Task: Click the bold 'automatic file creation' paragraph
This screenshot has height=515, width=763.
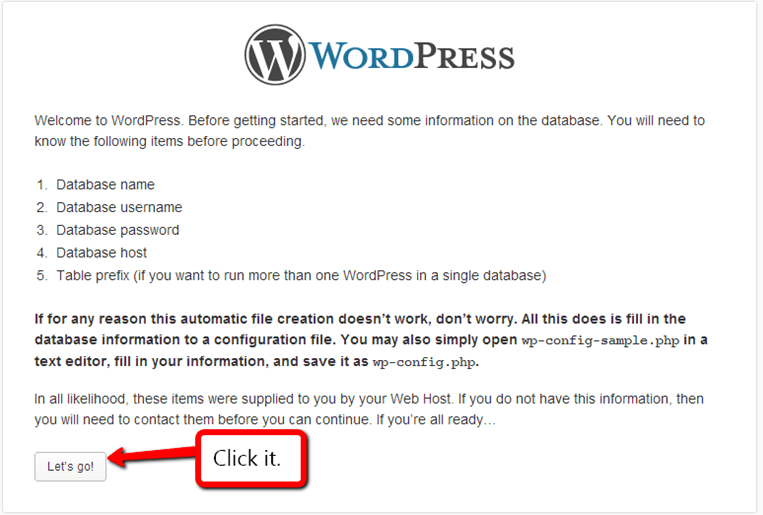Action: tap(371, 340)
